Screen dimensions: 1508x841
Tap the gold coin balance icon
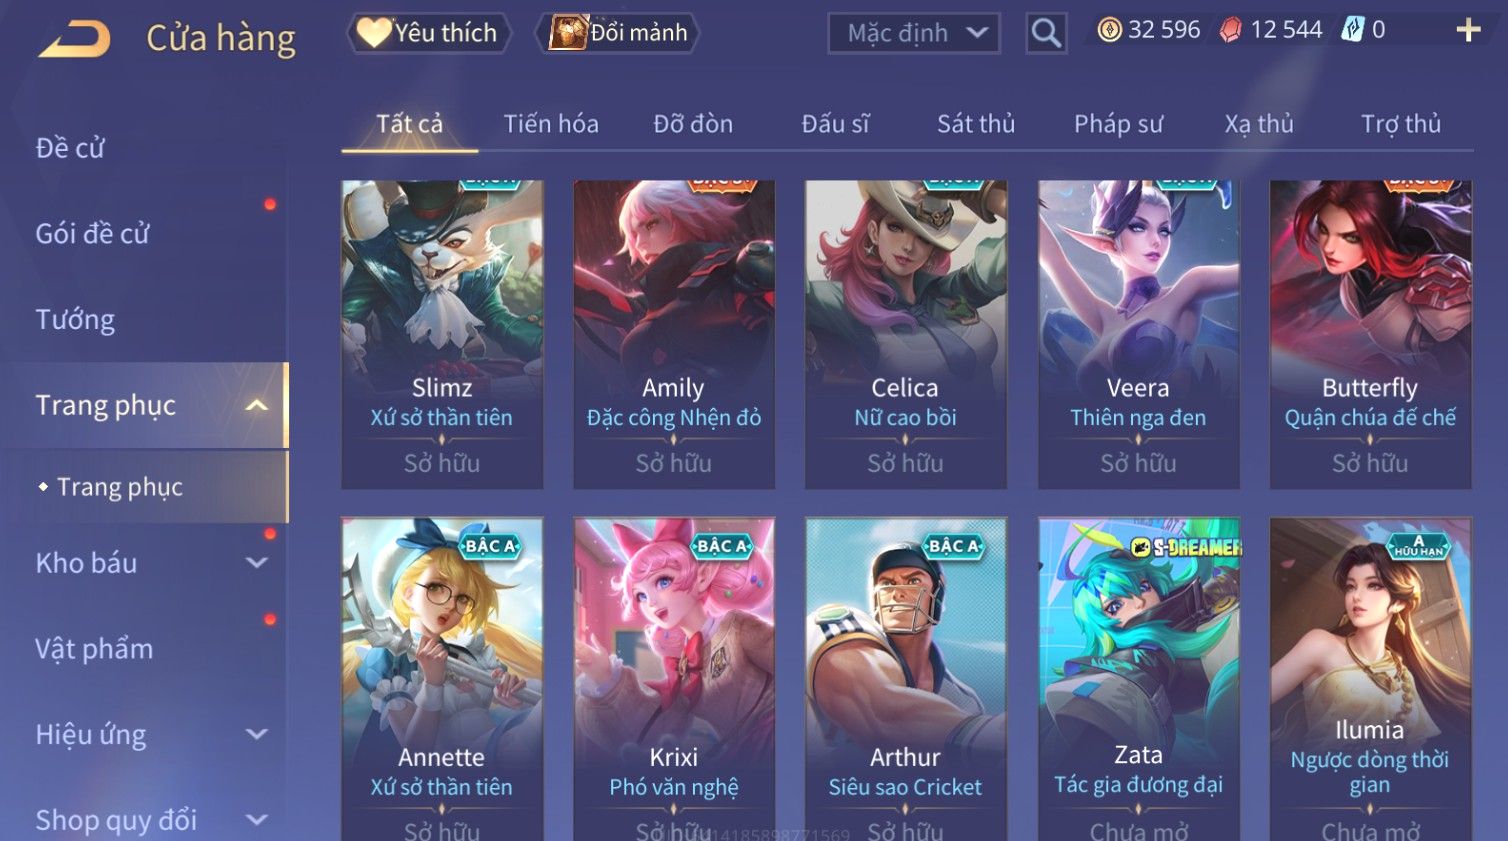(1109, 30)
